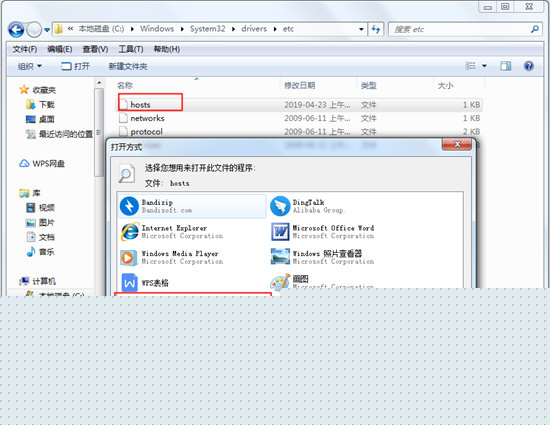This screenshot has height=425, width=550.
Task: Click drivers in the address path
Action: (x=254, y=29)
